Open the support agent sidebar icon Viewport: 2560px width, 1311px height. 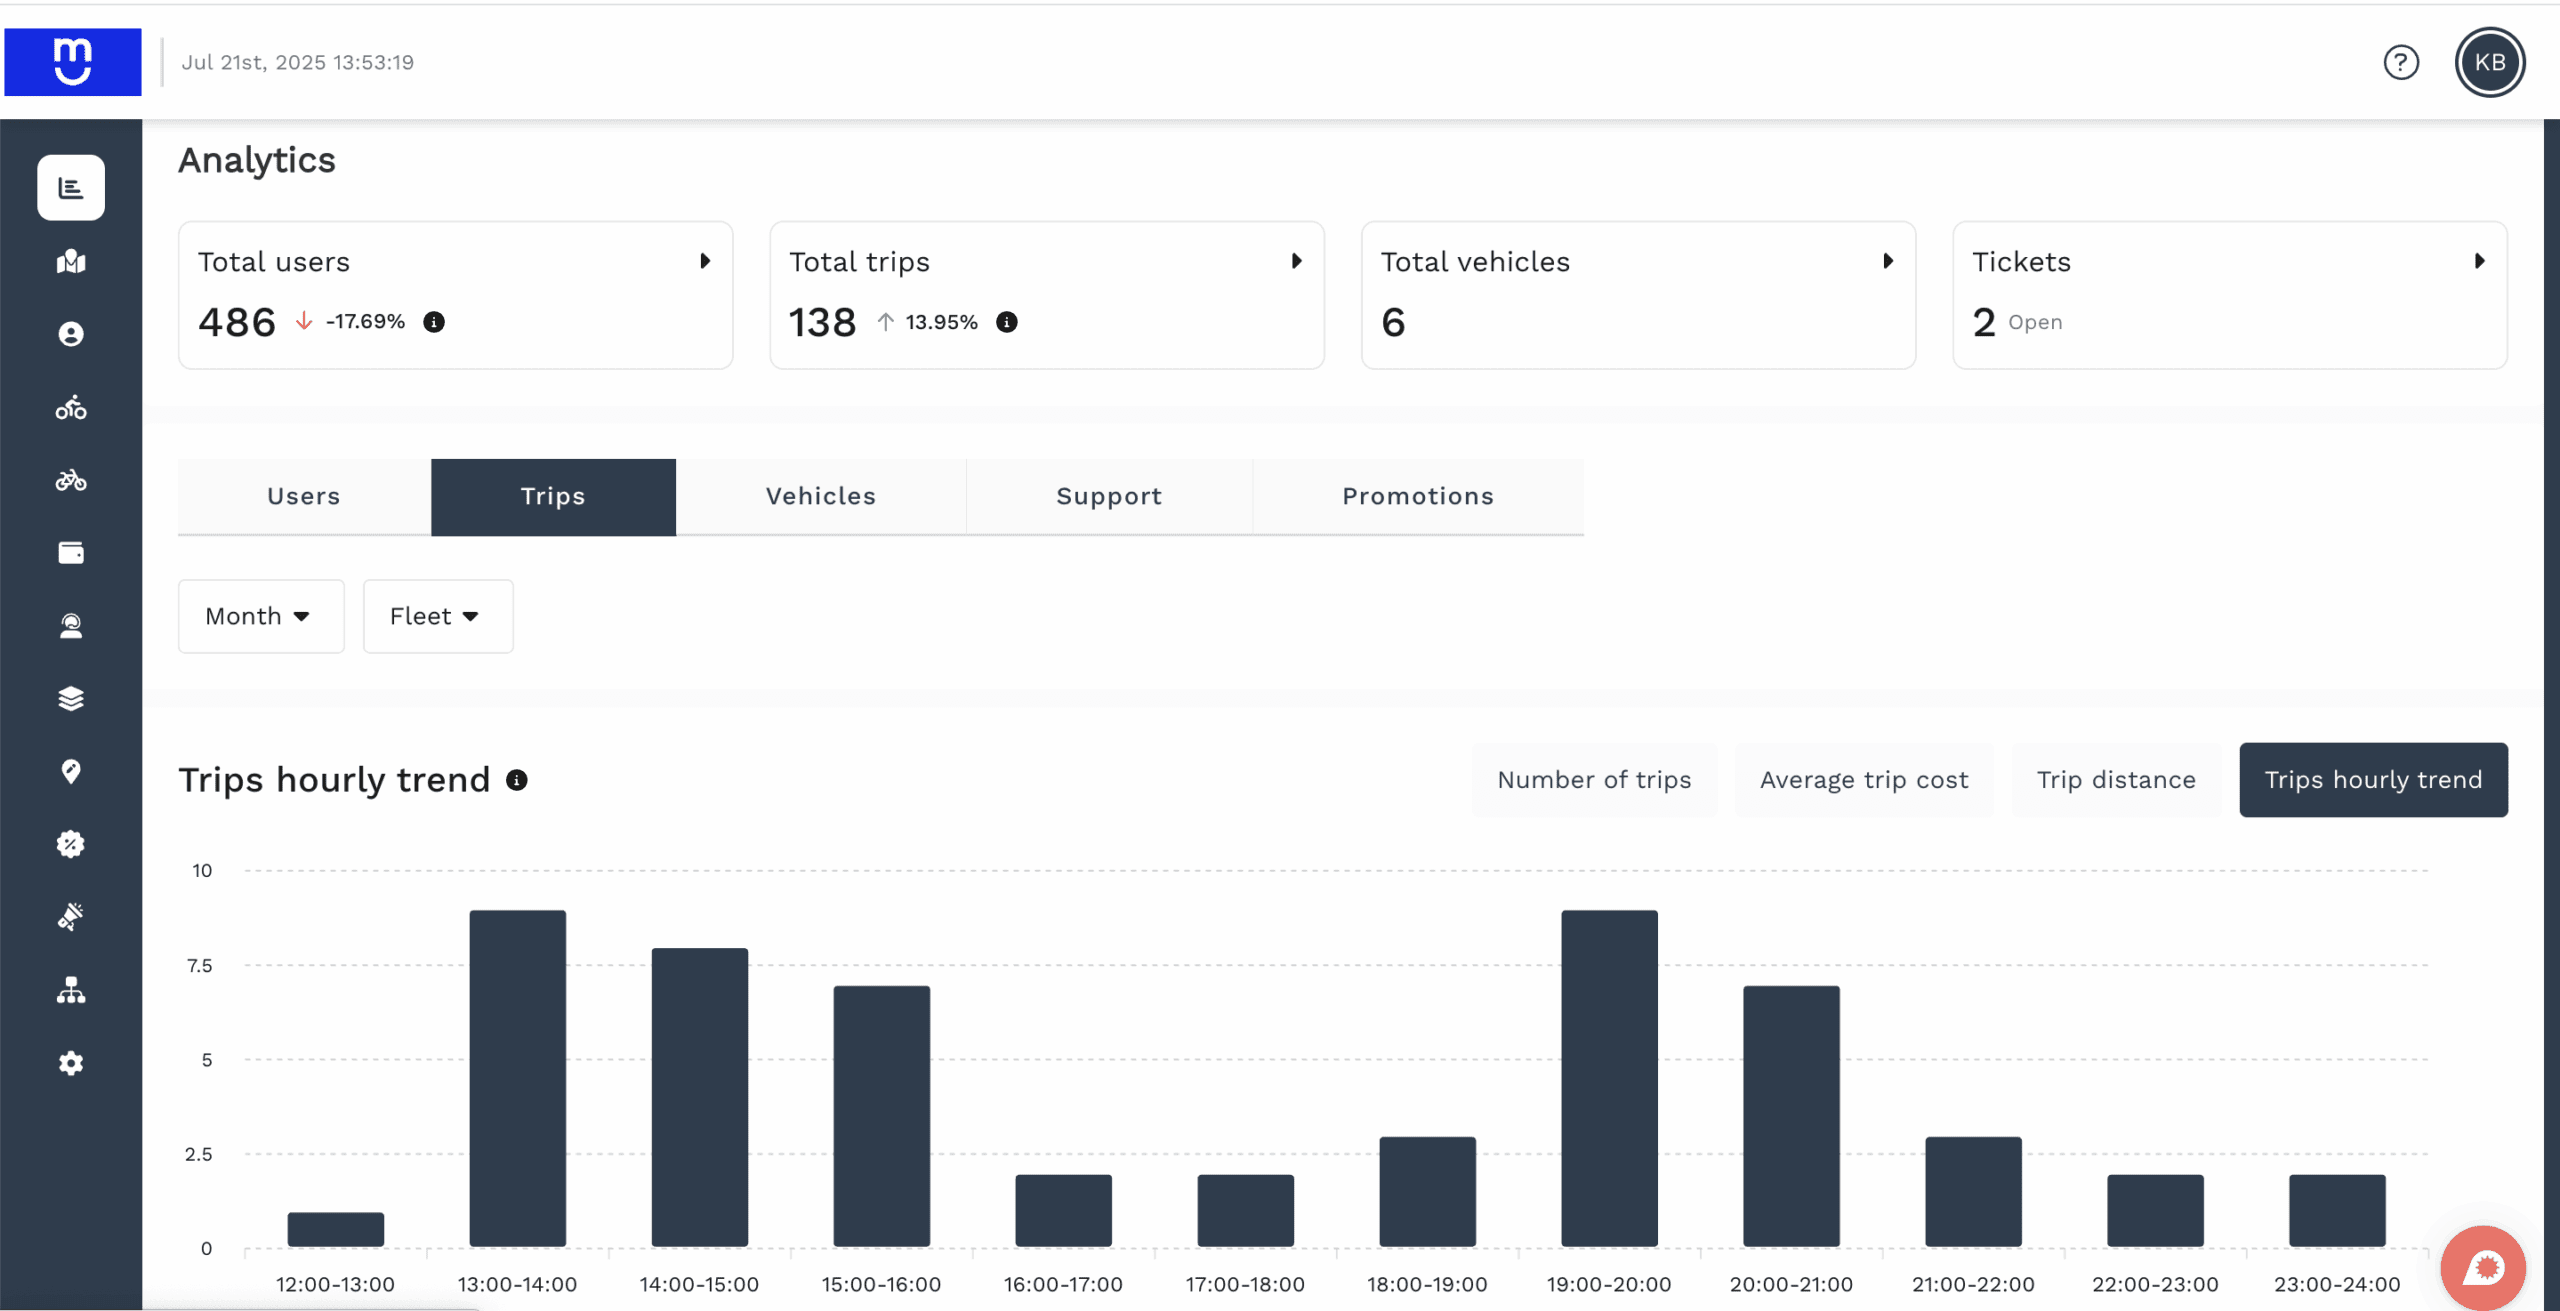click(71, 626)
